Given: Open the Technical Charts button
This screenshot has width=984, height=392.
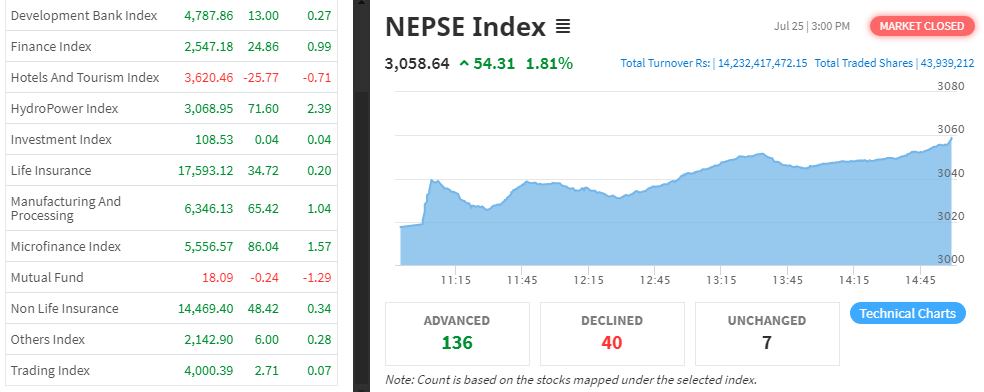Looking at the screenshot, I should (907, 313).
